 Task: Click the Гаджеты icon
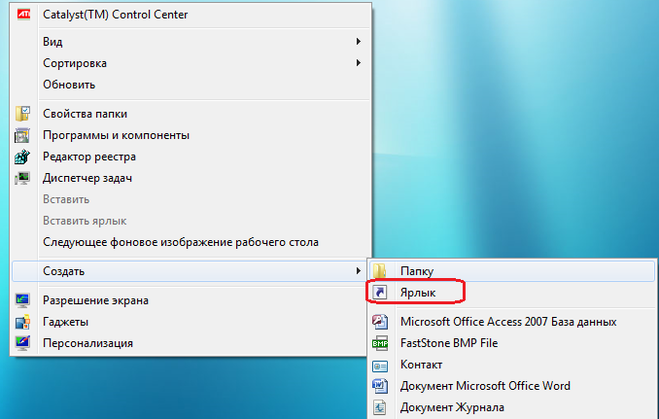(22, 322)
